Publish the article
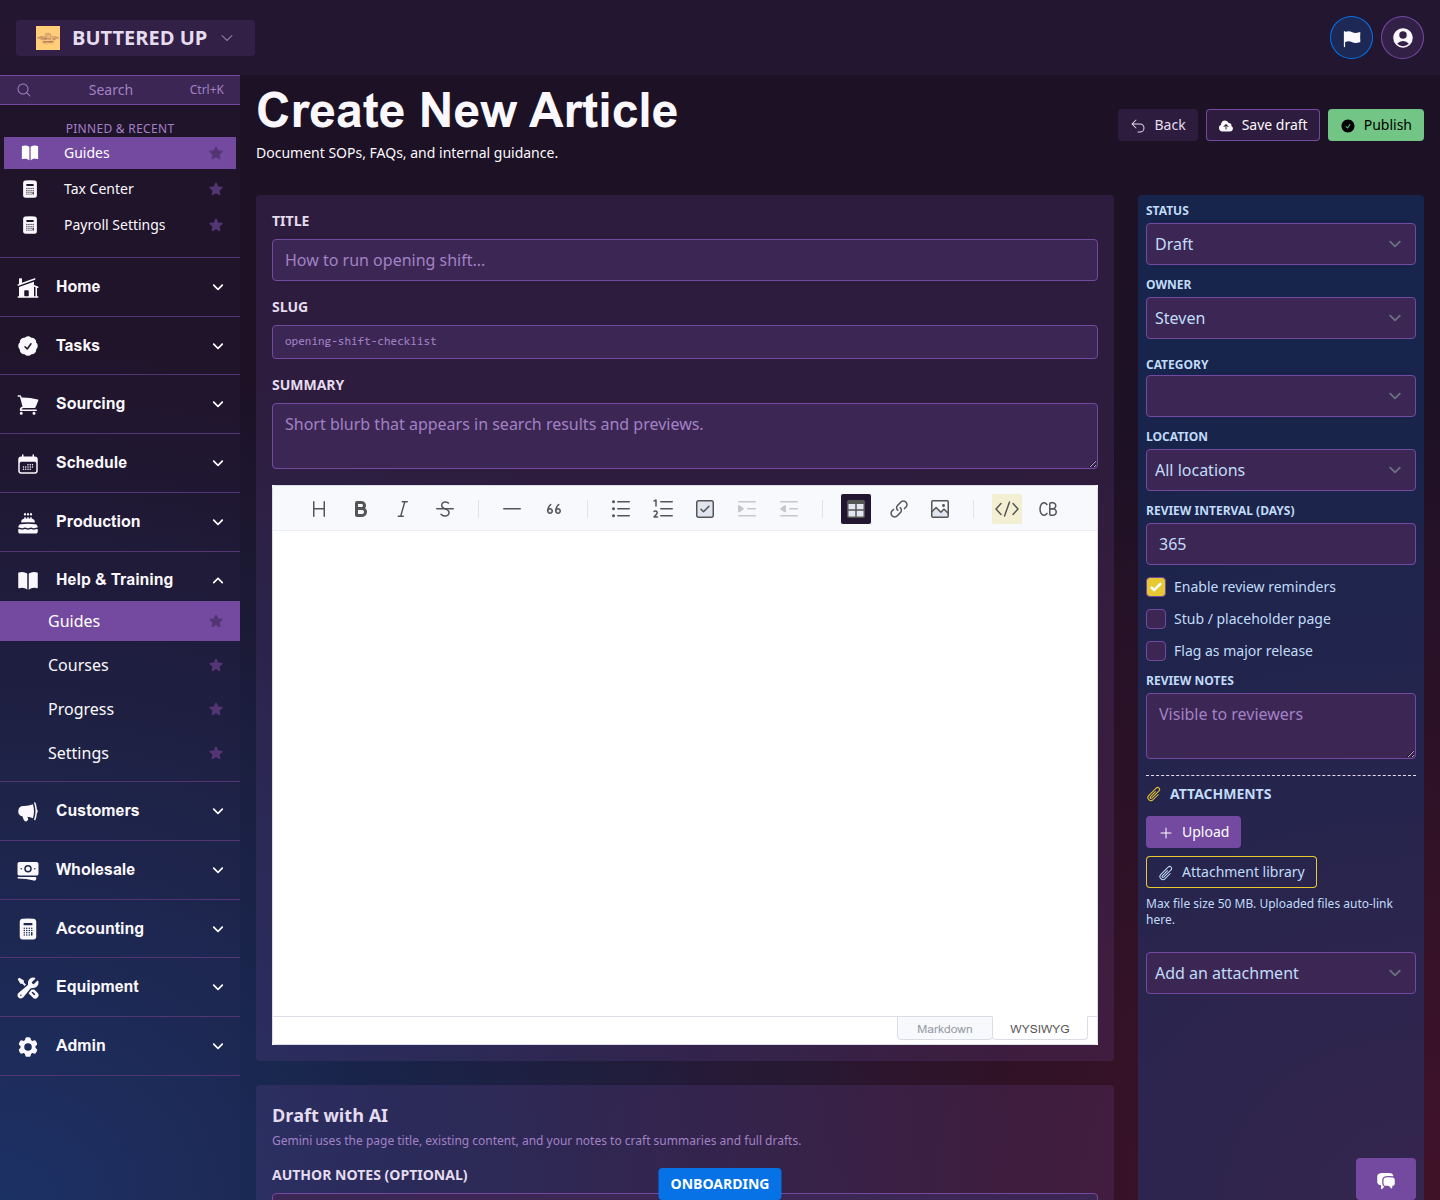The height and width of the screenshot is (1200, 1440). pos(1375,125)
